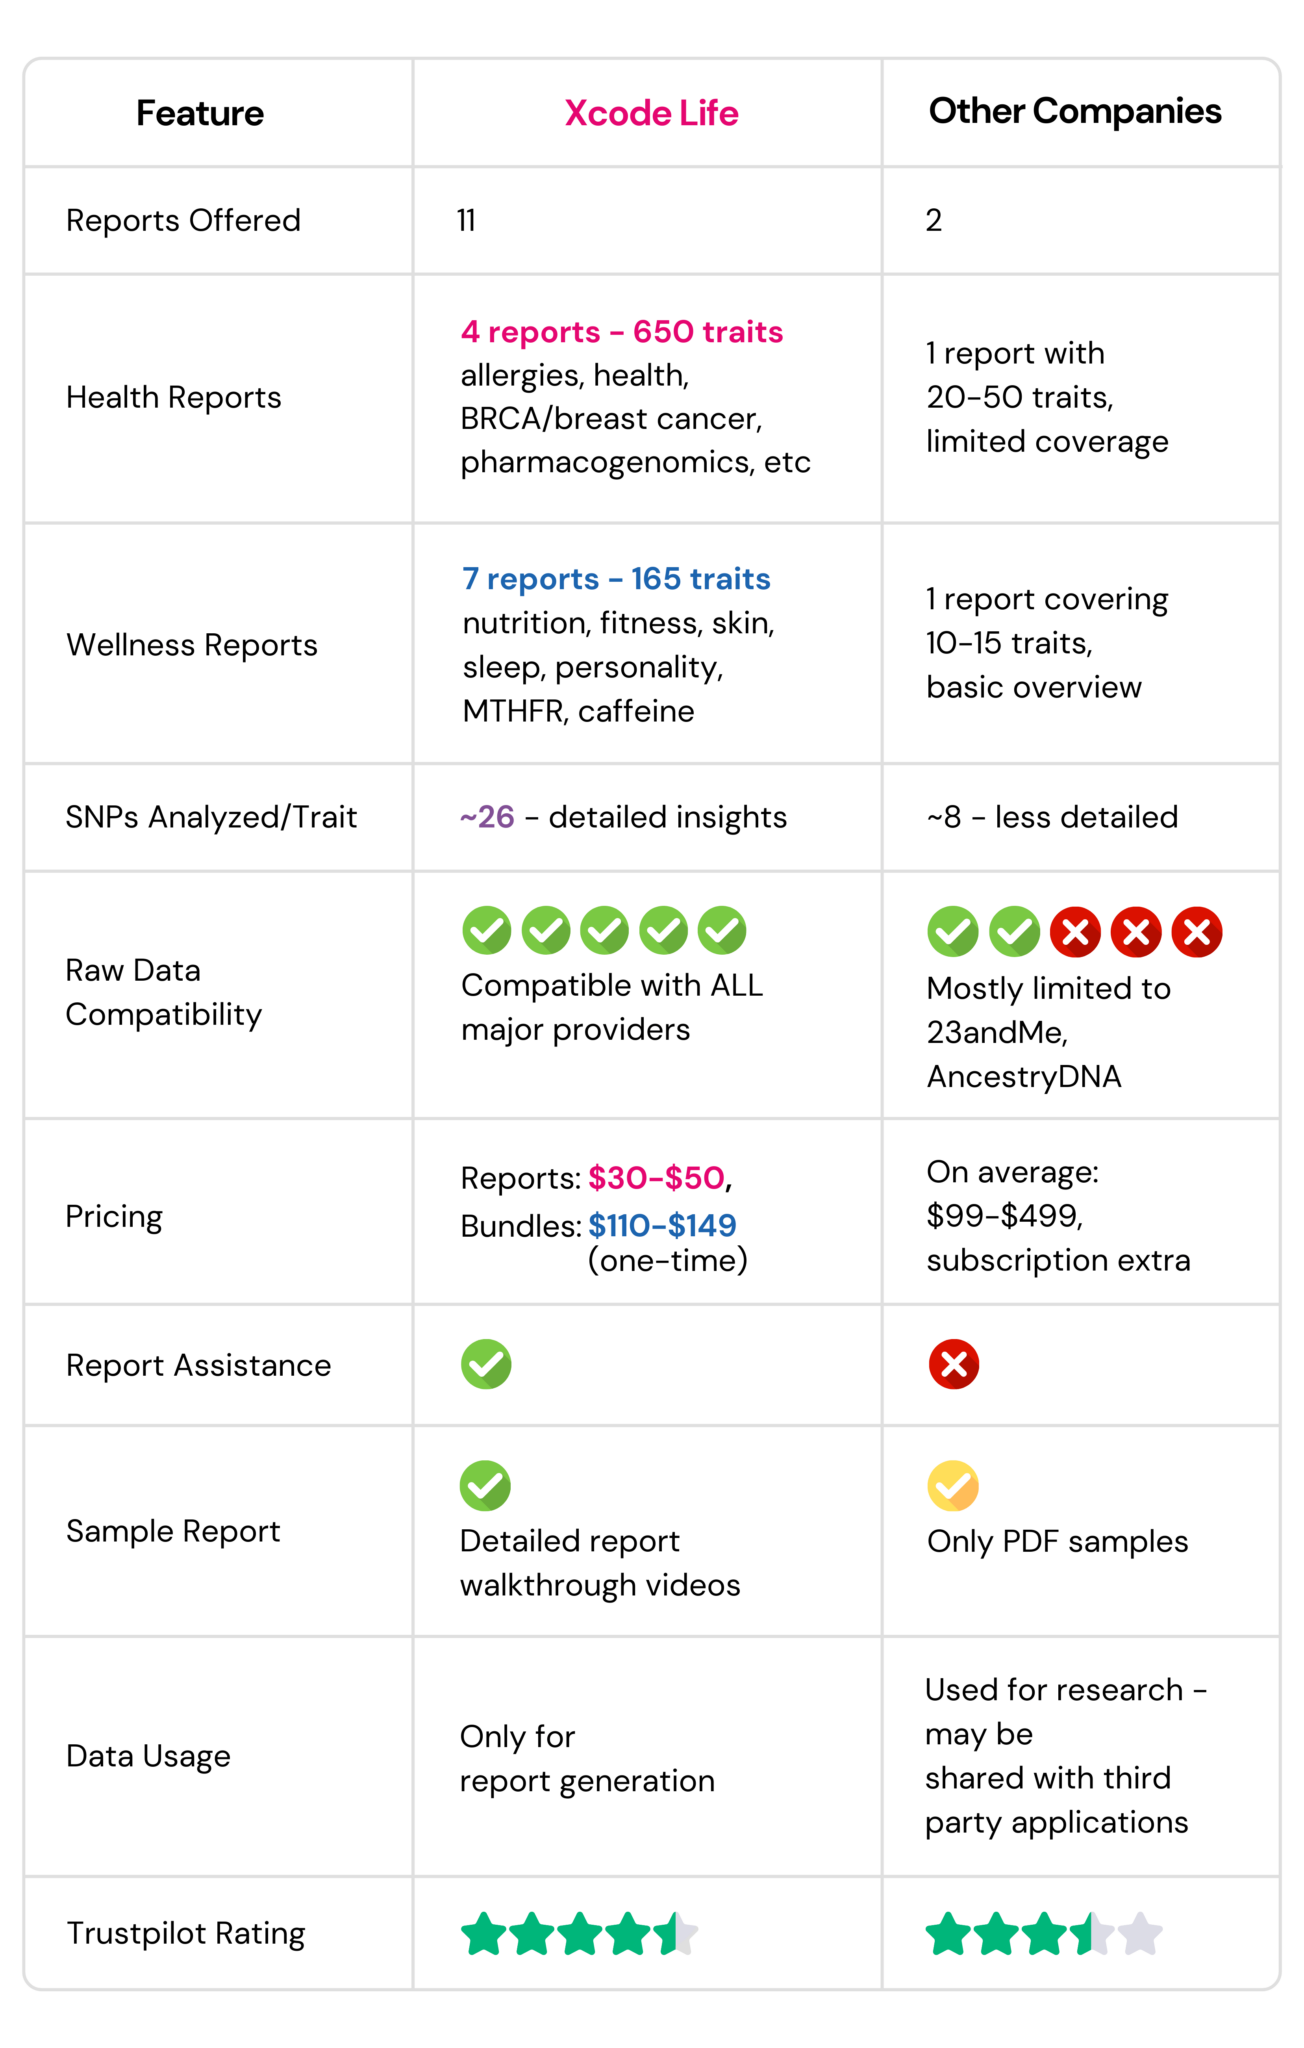Screen dimensions: 1304x2048
Task: Click the Data Usage row label
Action: coord(148,1755)
